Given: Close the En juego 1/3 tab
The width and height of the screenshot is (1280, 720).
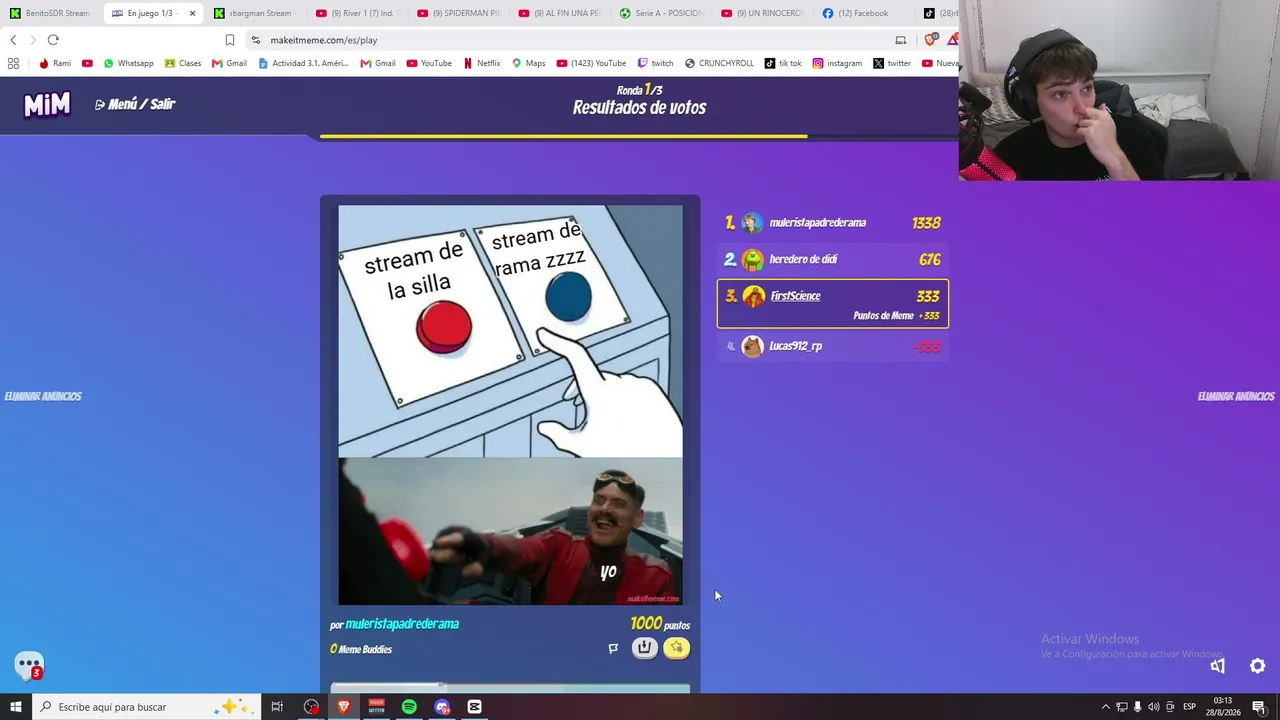Looking at the screenshot, I should pos(192,13).
